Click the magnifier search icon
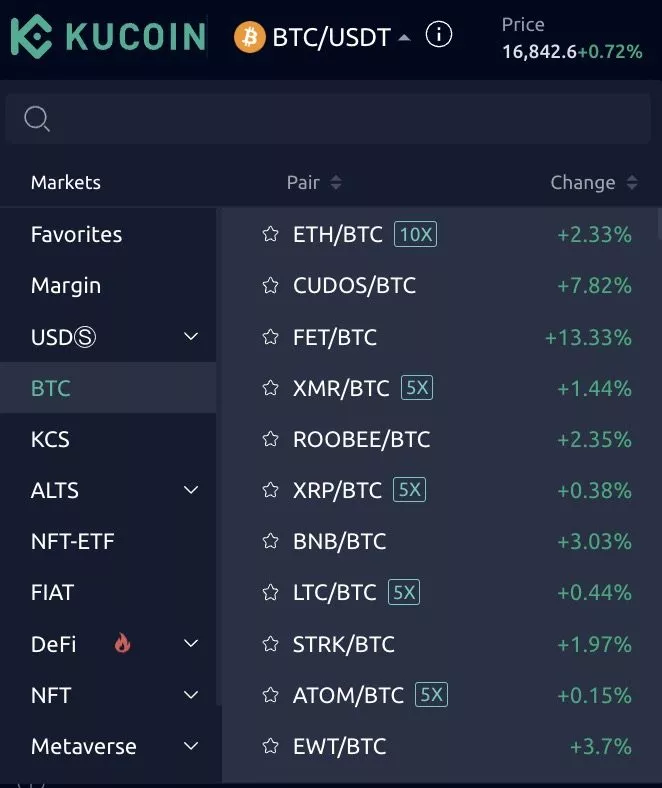The width and height of the screenshot is (662, 788). coord(37,119)
